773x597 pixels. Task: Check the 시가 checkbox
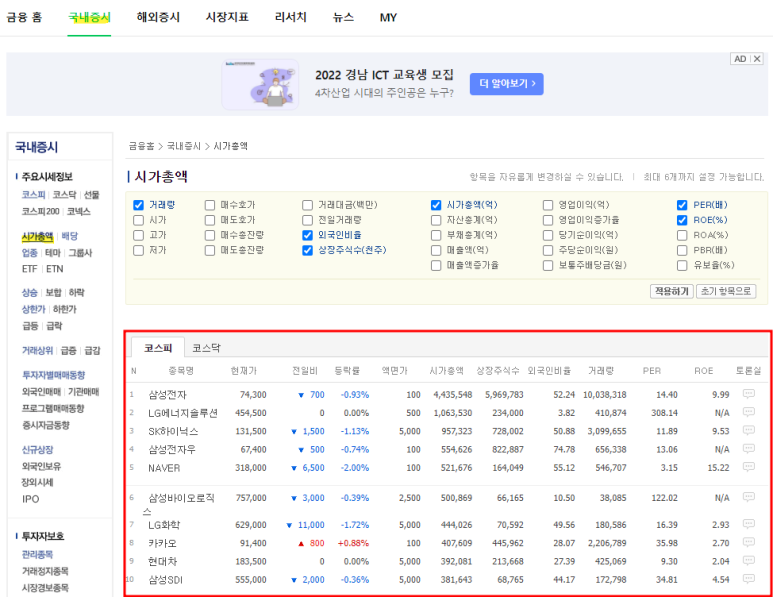(139, 220)
